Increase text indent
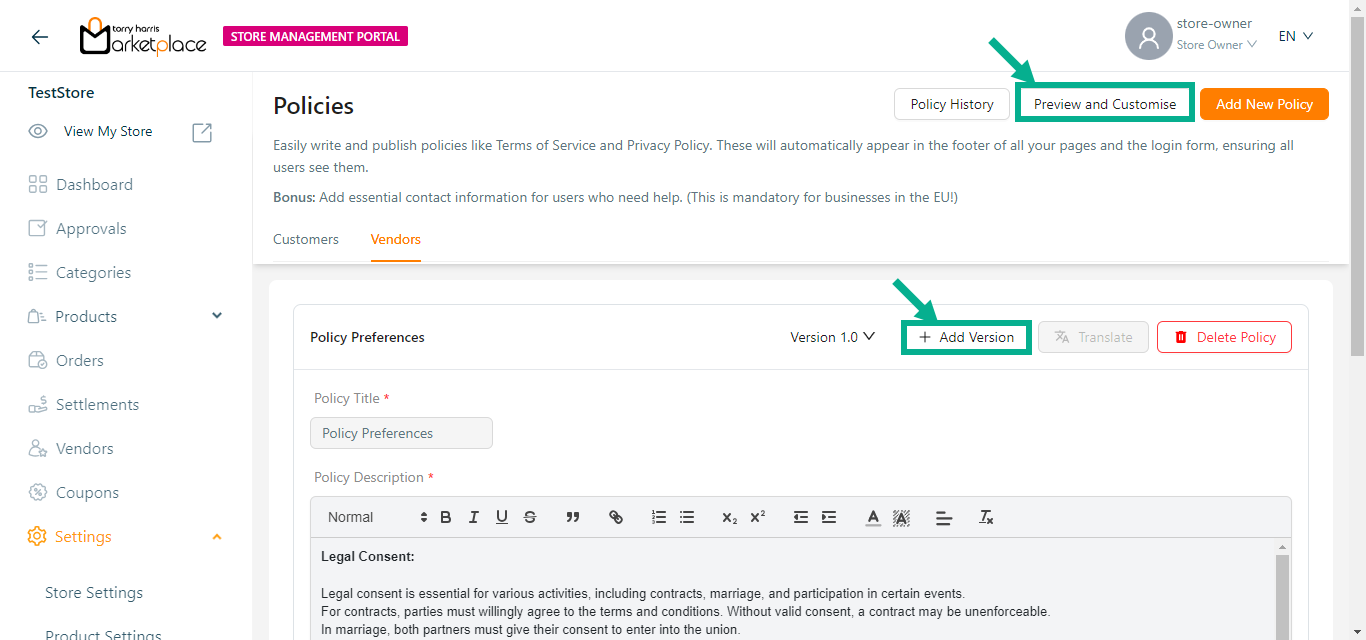Image resolution: width=1366 pixels, height=640 pixels. (829, 517)
